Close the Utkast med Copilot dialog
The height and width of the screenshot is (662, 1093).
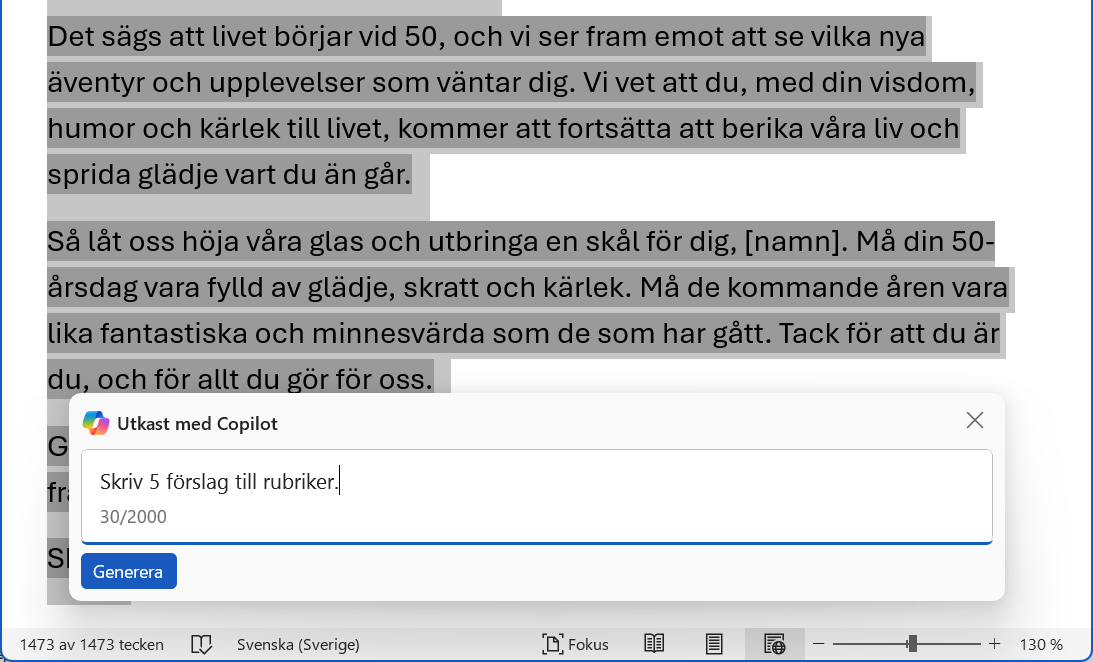(975, 421)
